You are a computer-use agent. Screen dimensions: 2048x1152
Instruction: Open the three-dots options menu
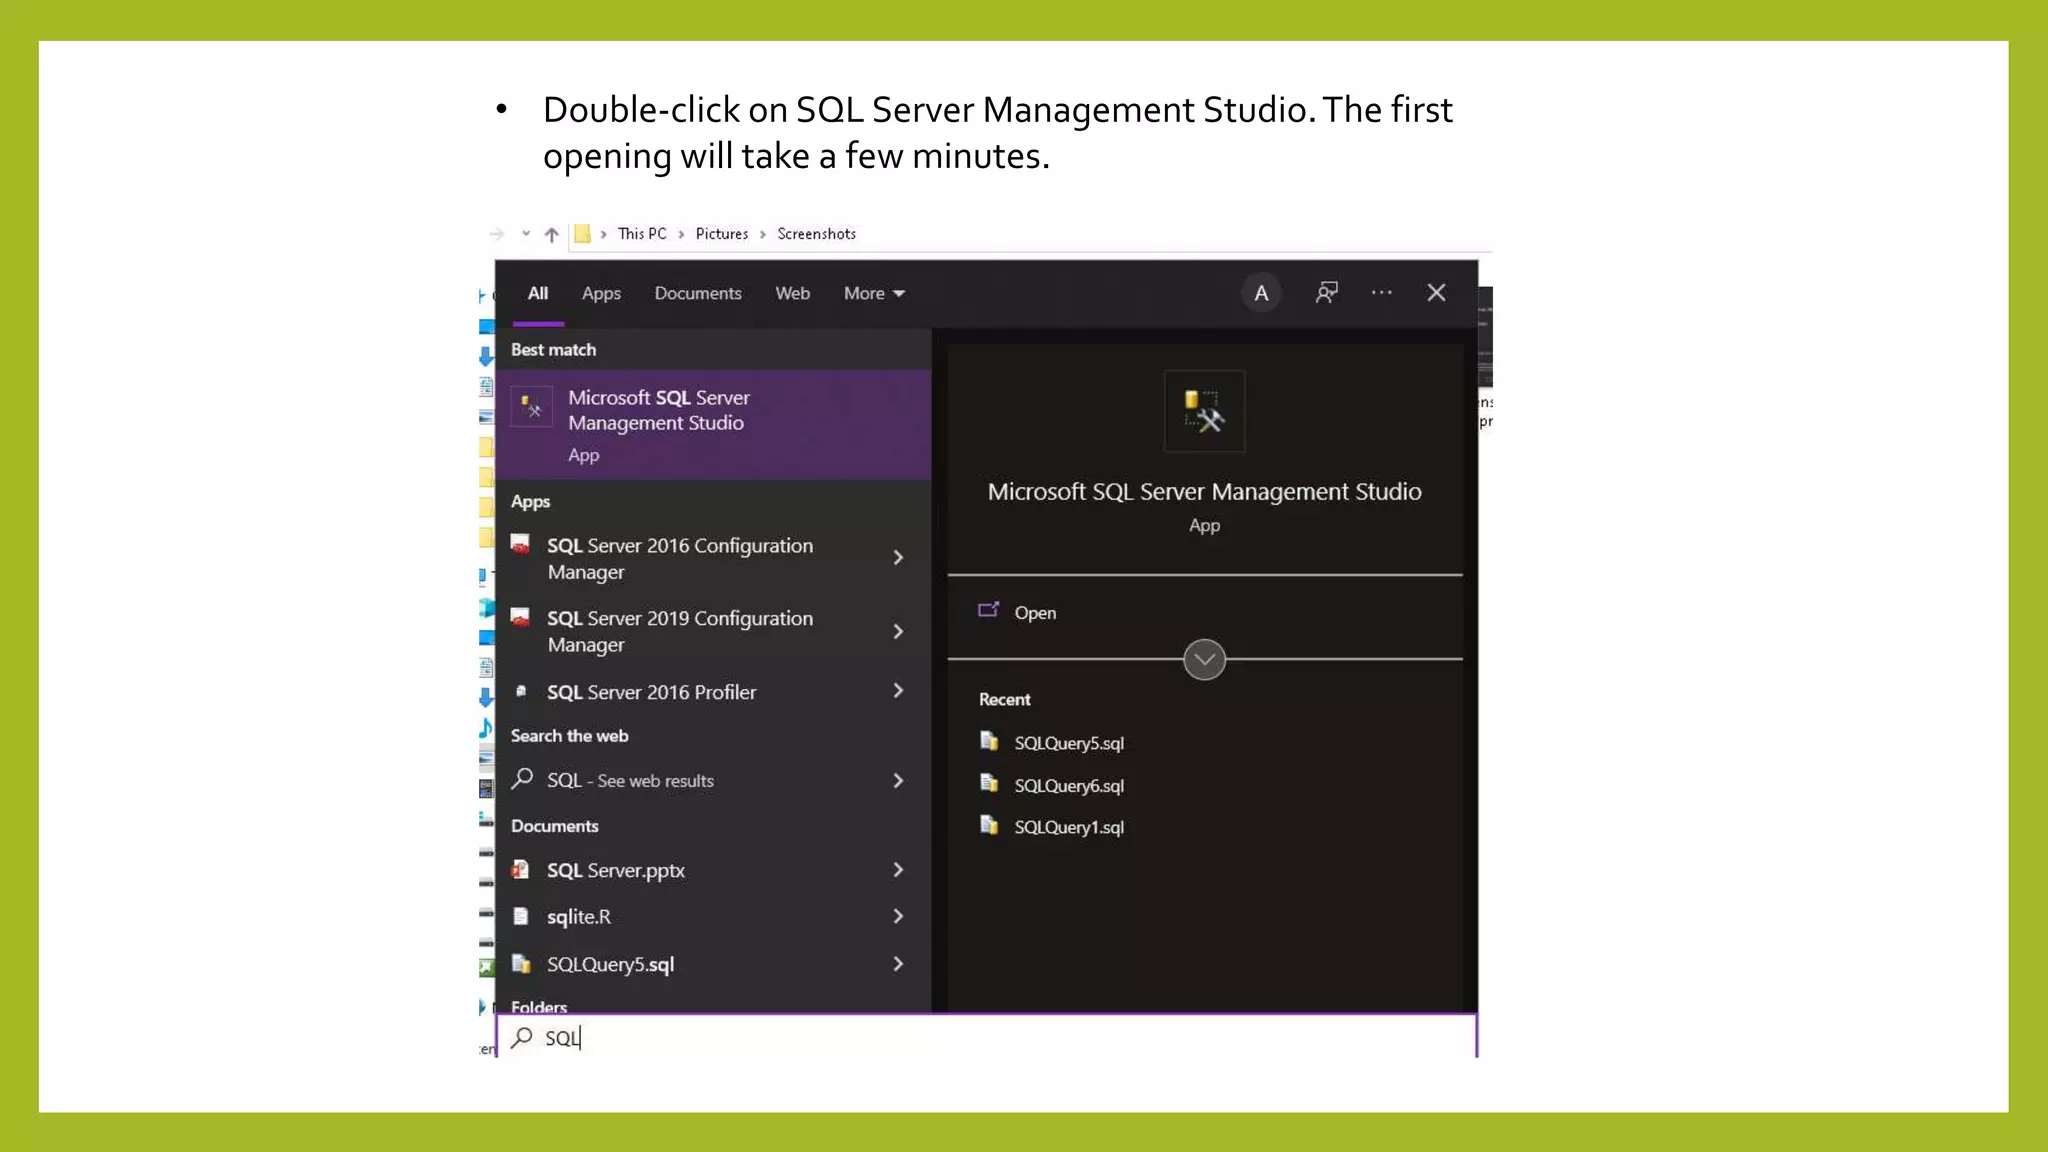click(x=1381, y=292)
